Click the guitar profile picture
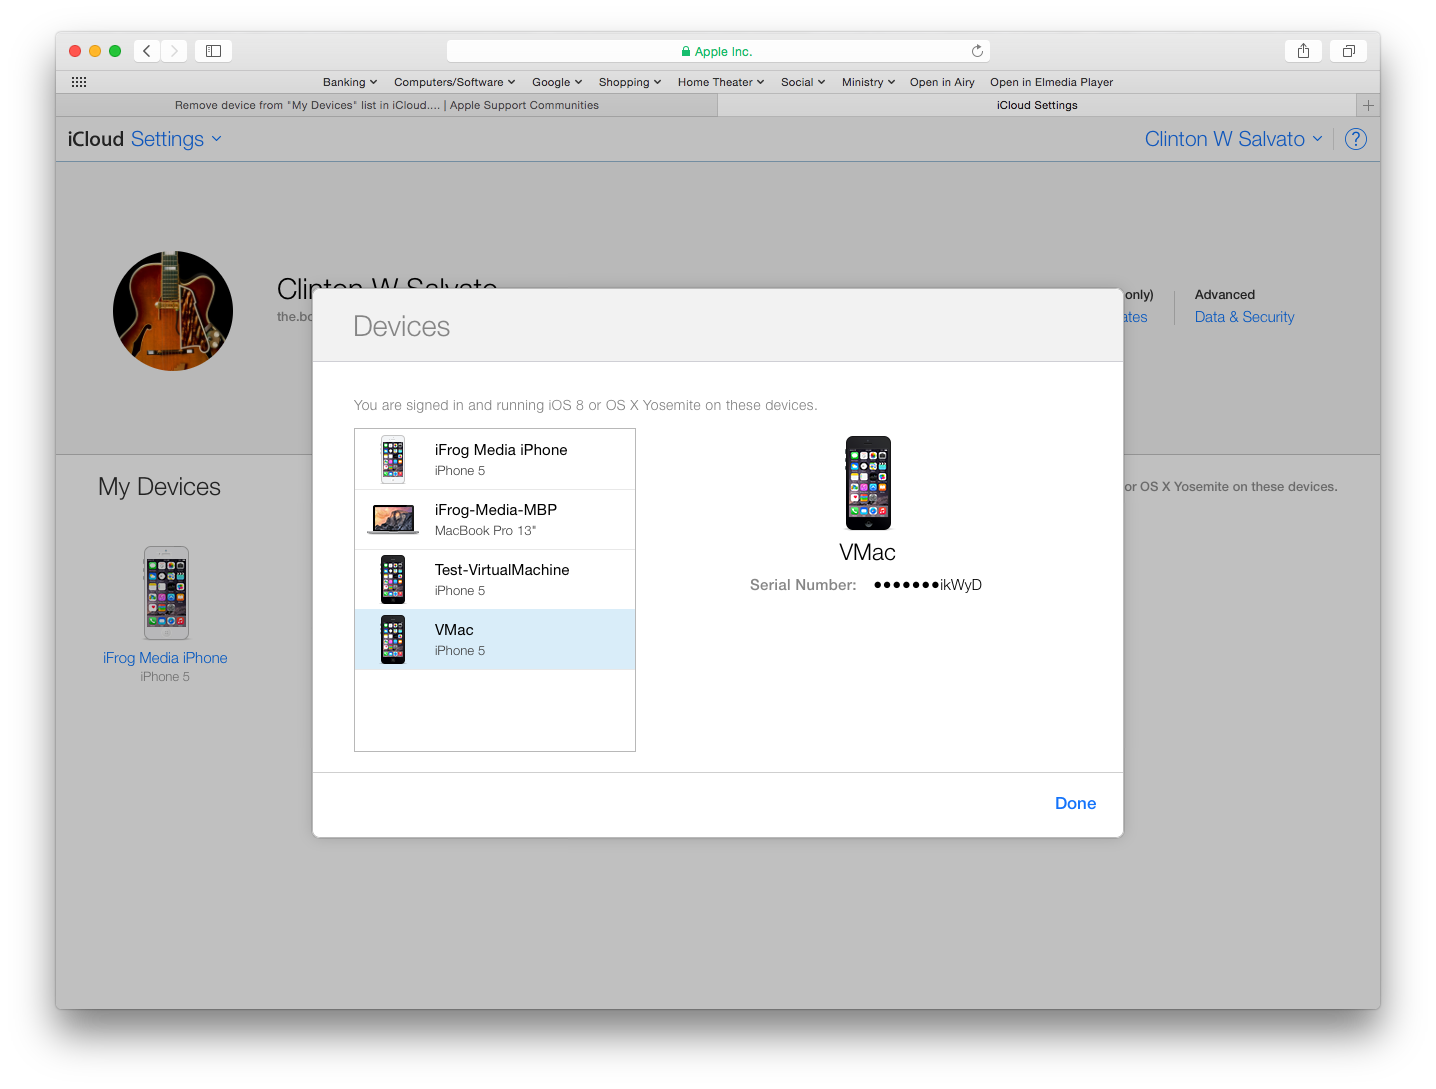 (x=173, y=311)
